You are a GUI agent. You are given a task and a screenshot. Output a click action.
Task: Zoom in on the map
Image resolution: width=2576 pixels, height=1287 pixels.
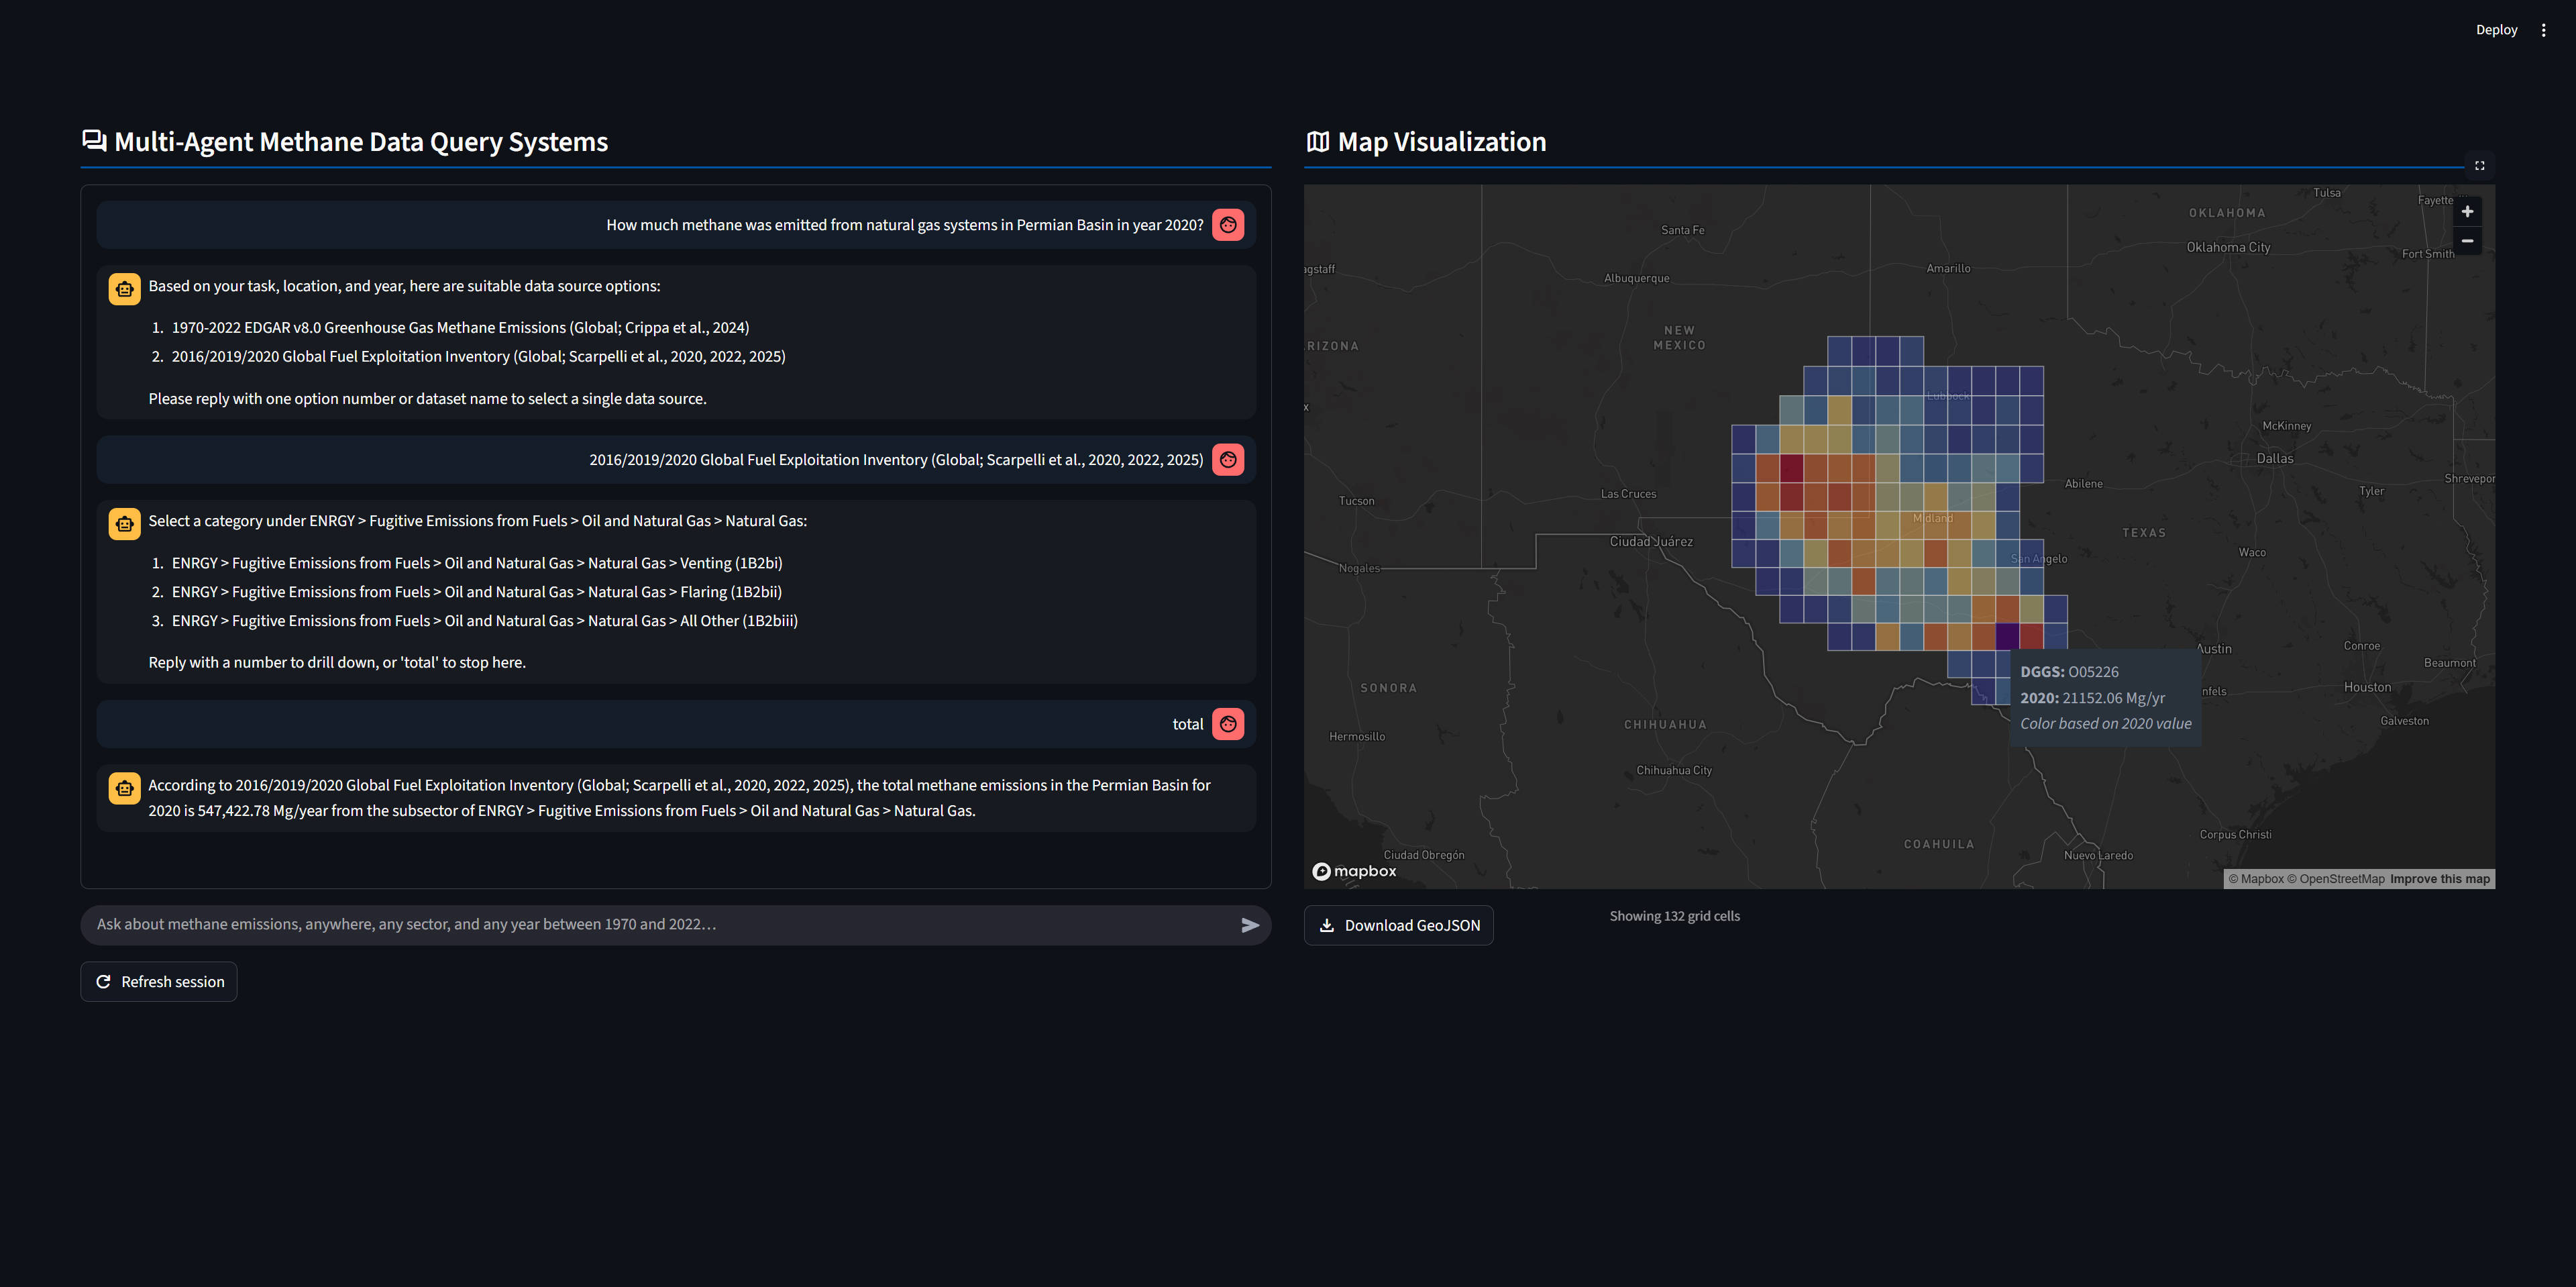point(2467,211)
